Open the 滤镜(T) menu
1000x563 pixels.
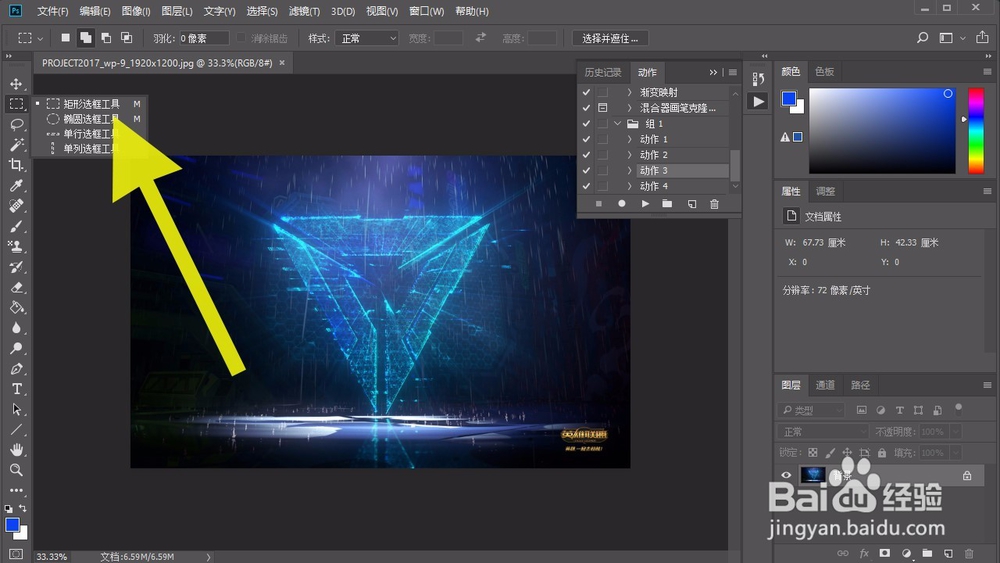pos(304,11)
